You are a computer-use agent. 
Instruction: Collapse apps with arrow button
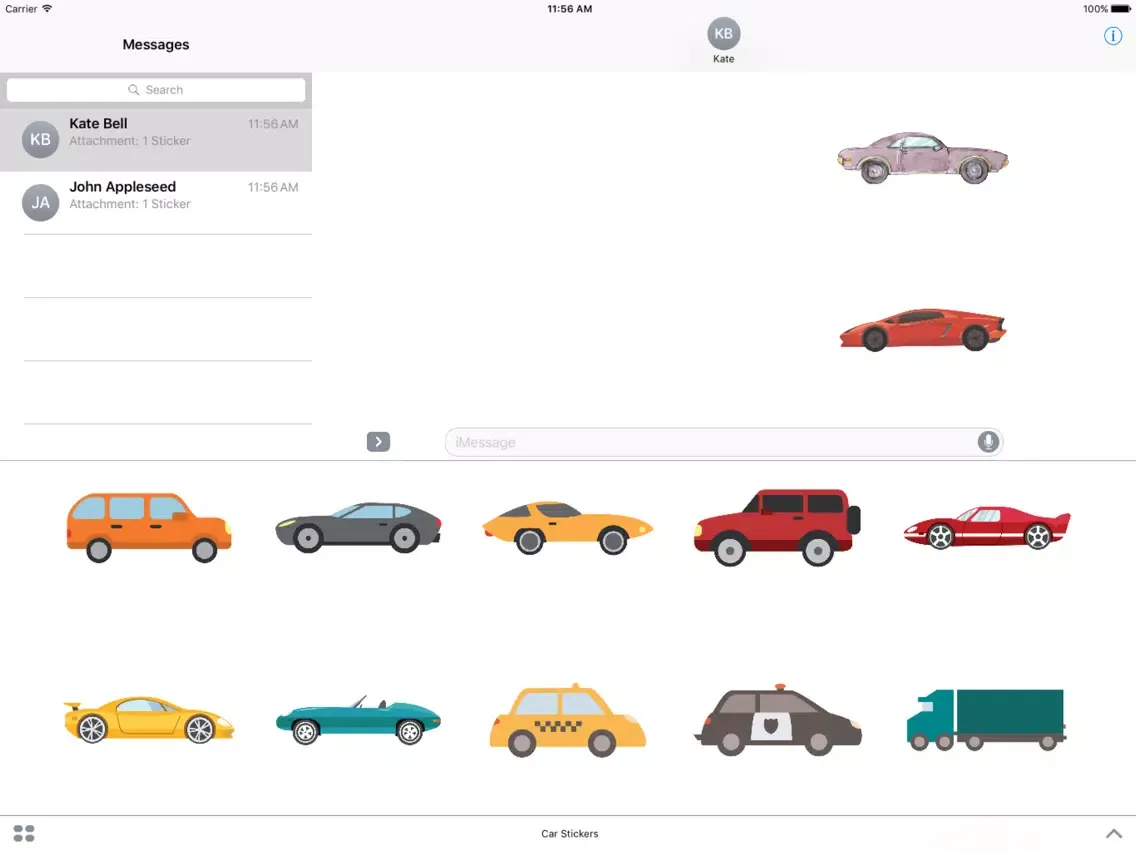pos(378,442)
